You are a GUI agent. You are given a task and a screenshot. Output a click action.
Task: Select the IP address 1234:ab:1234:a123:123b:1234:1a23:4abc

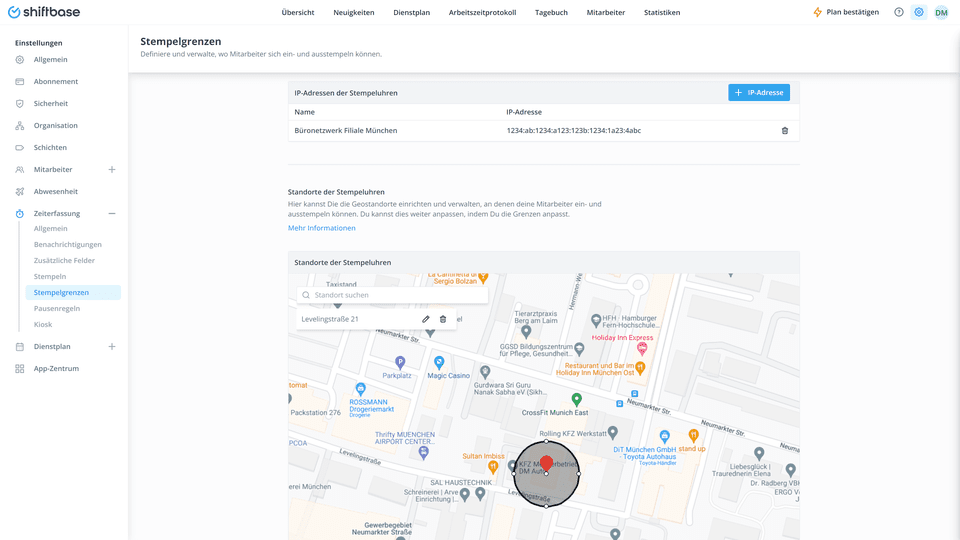click(574, 130)
